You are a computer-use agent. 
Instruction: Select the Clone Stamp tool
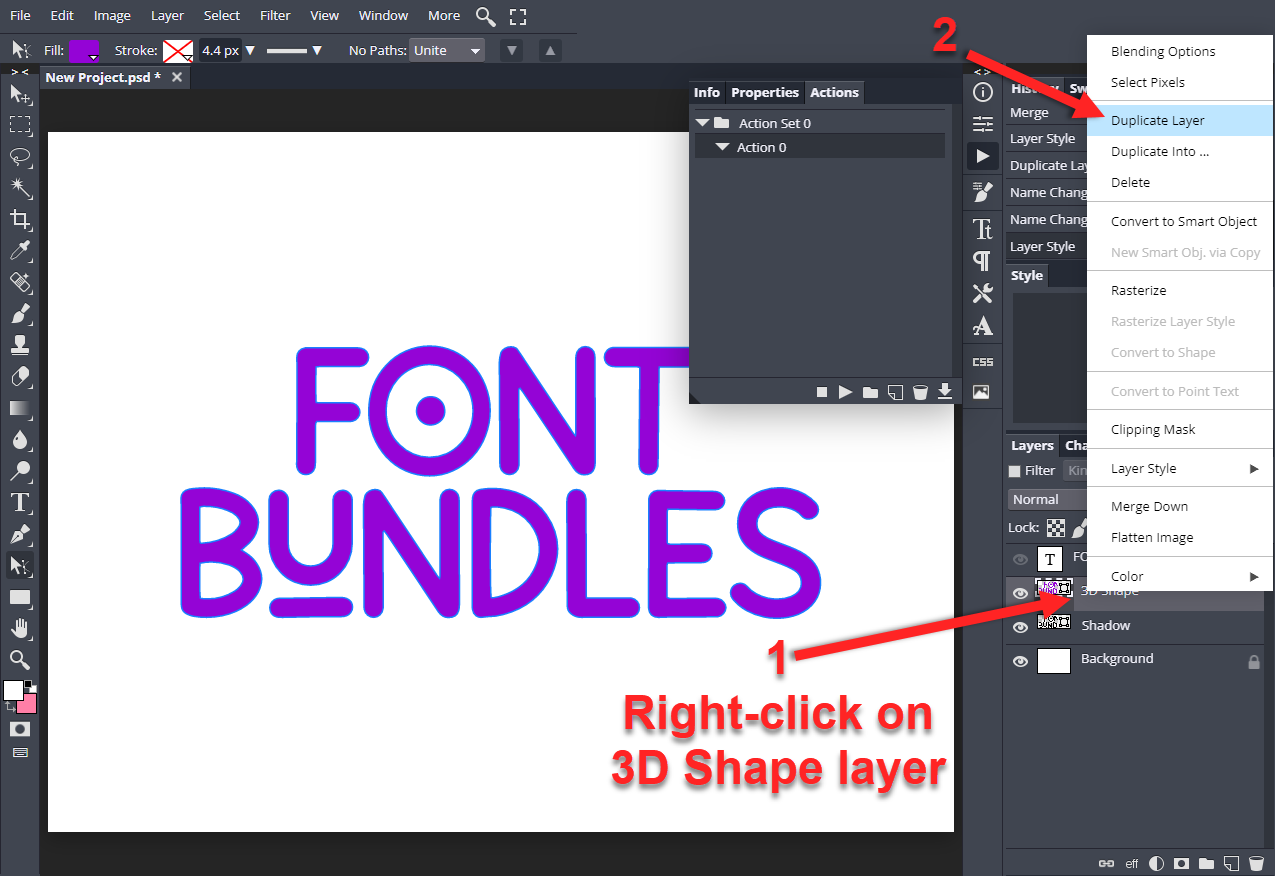[20, 346]
